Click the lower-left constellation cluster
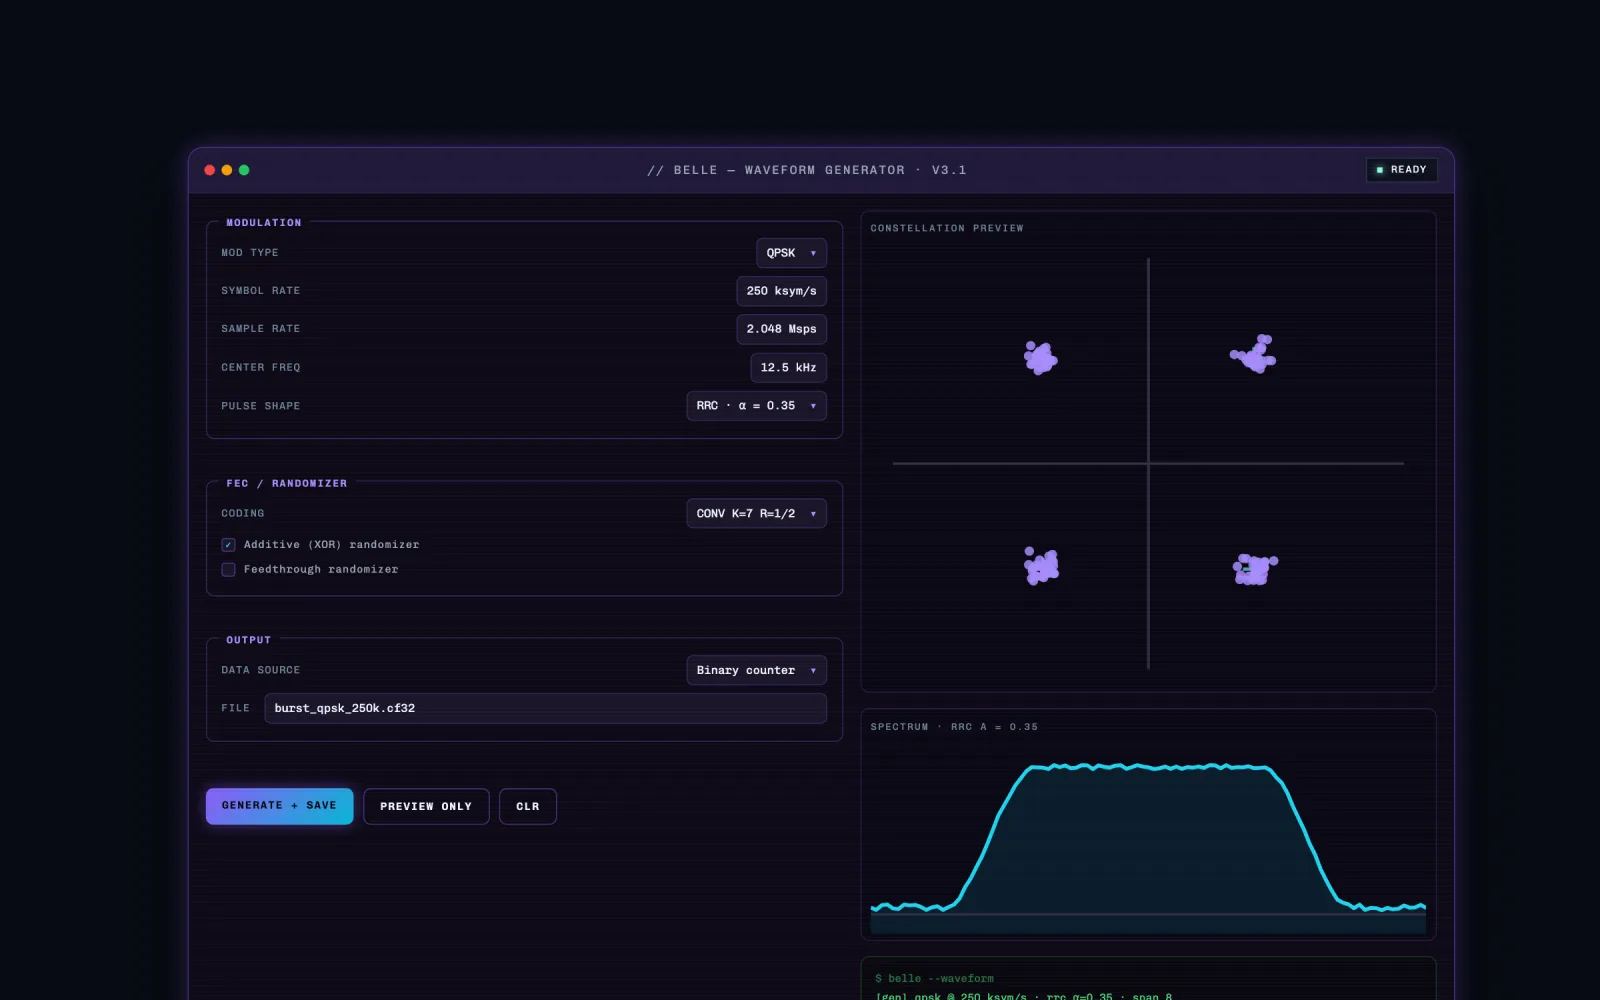The width and height of the screenshot is (1600, 1000). (x=1041, y=566)
